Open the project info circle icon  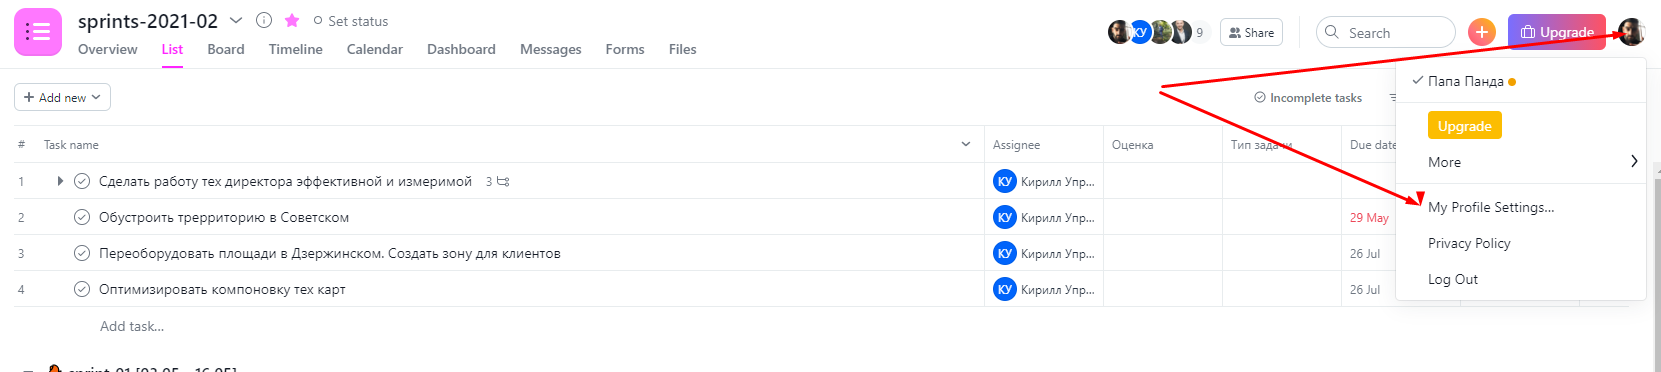coord(264,20)
